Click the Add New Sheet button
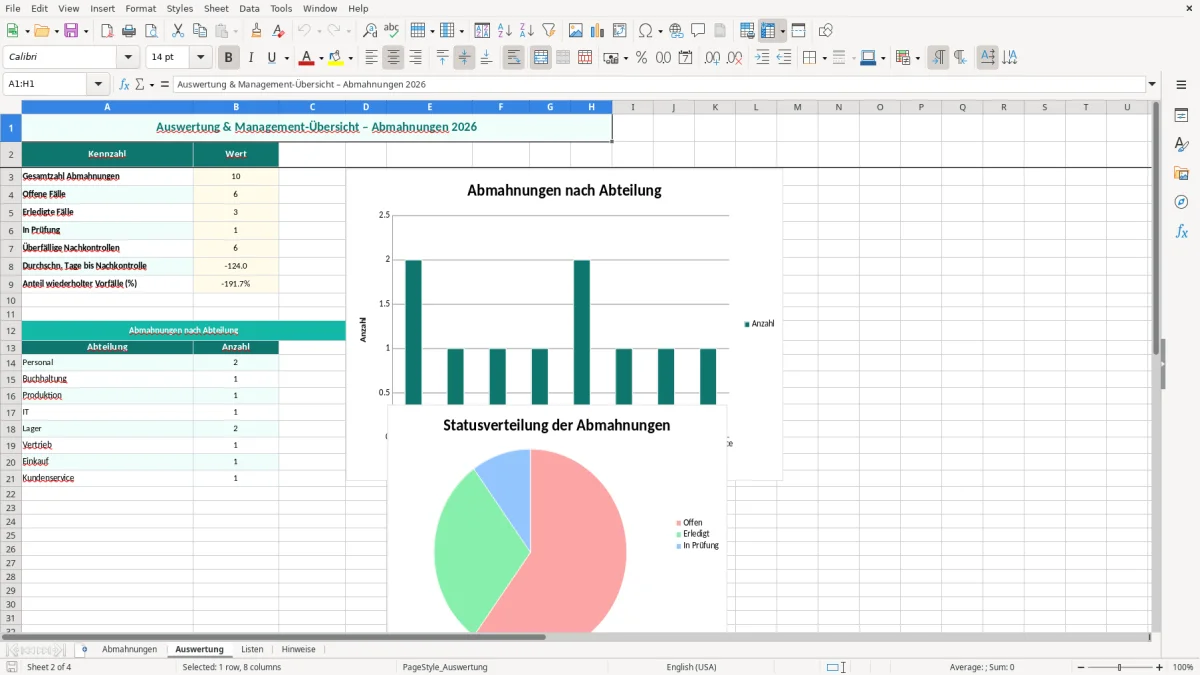This screenshot has width=1200, height=675. (84, 649)
